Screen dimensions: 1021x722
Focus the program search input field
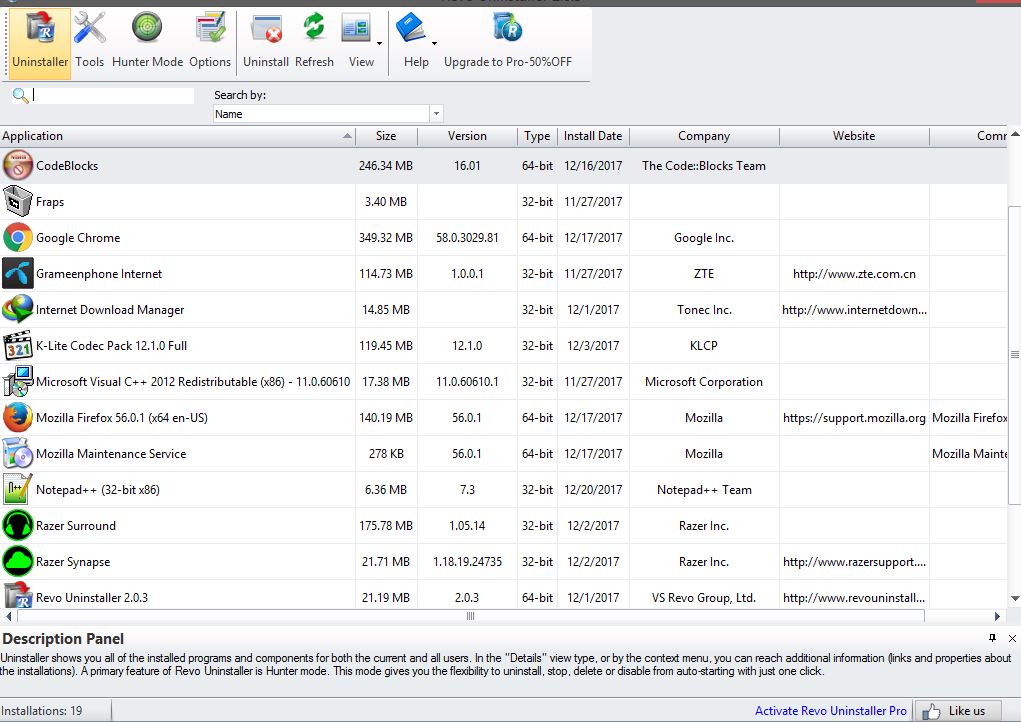click(x=113, y=96)
